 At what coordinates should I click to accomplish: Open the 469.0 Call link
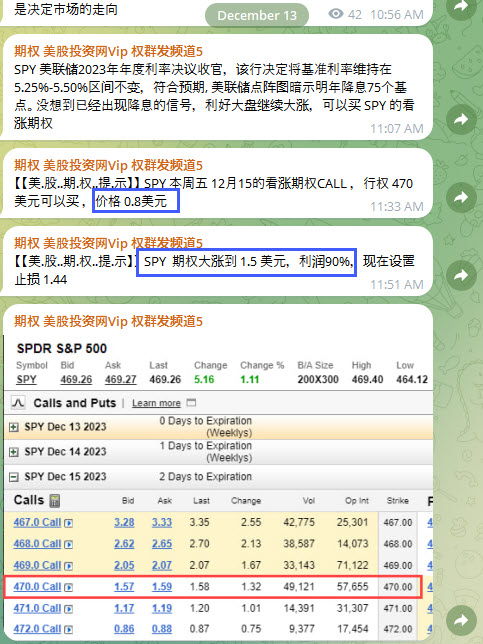(x=37, y=566)
